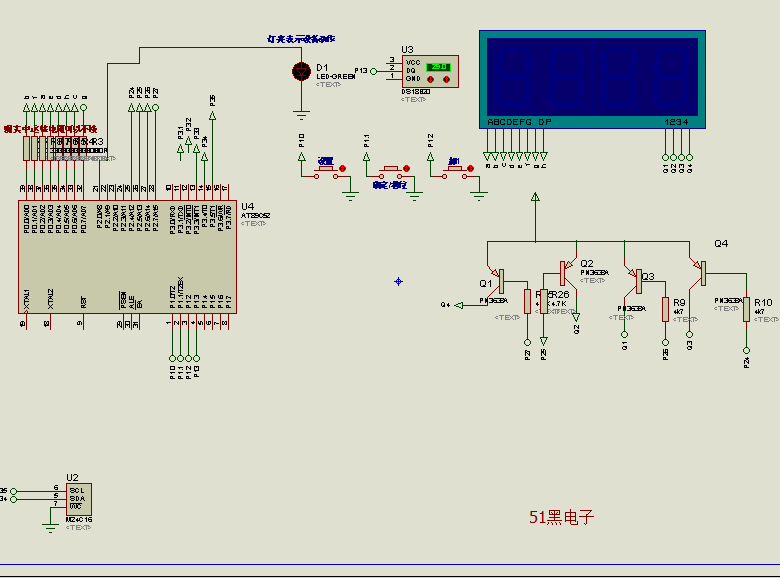Click the P24 terminal circle below R10
Viewport: 780px width, 578px height.
point(746,351)
